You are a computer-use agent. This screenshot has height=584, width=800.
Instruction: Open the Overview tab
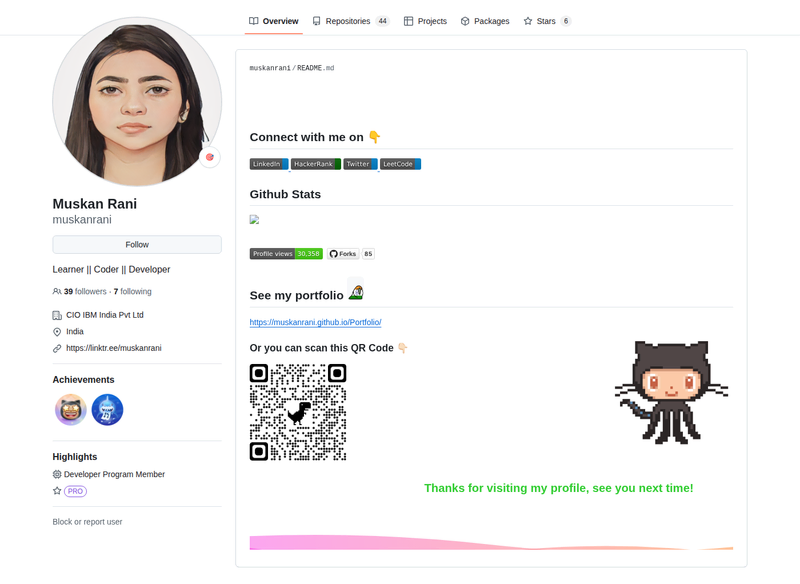[273, 21]
